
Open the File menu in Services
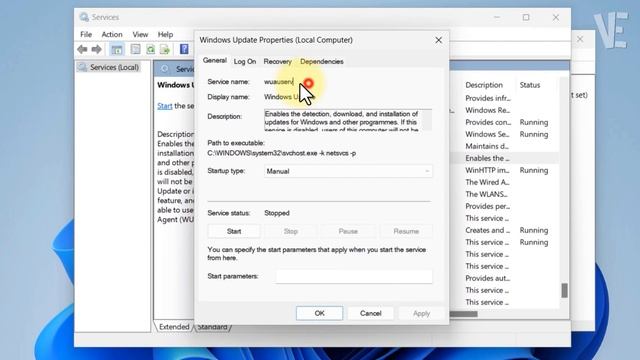86,34
